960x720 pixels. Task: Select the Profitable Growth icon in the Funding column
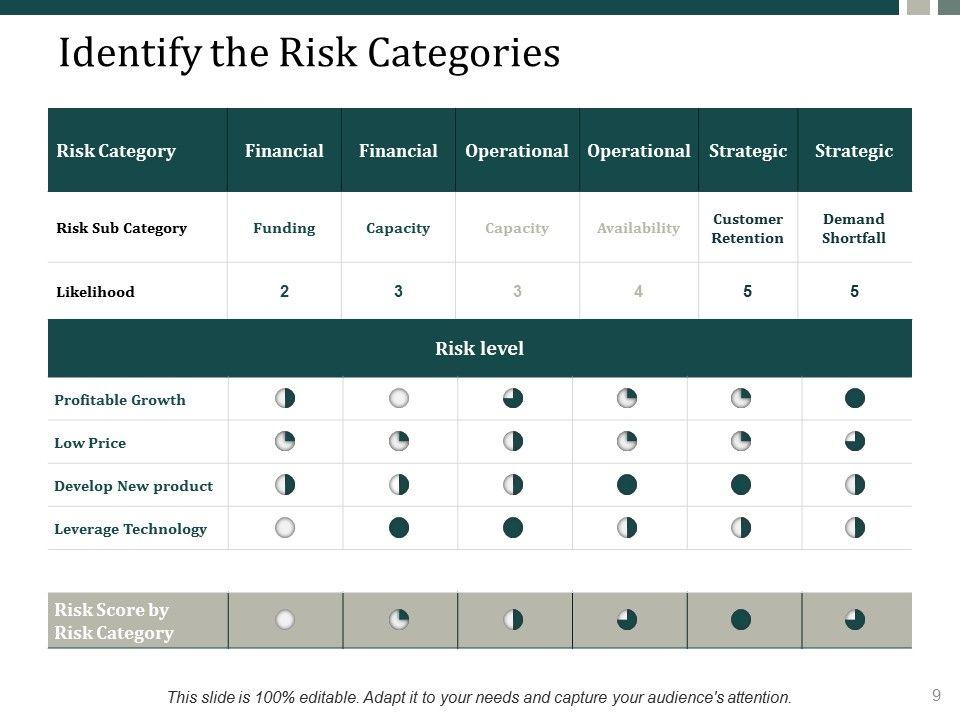click(285, 399)
